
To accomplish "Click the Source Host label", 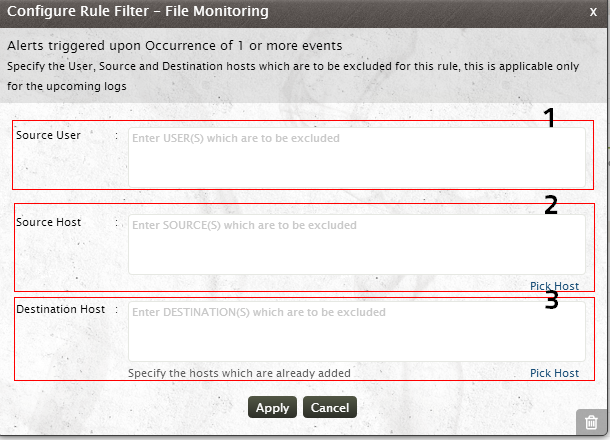I will tap(48, 222).
